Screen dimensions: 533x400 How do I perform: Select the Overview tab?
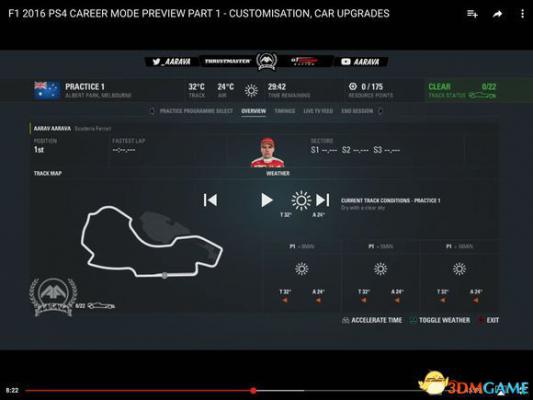coord(254,111)
